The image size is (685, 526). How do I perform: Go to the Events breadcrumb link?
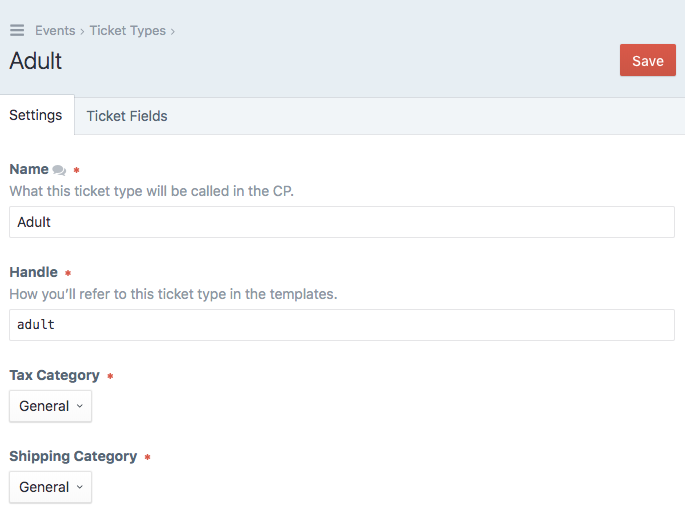pyautogui.click(x=55, y=31)
